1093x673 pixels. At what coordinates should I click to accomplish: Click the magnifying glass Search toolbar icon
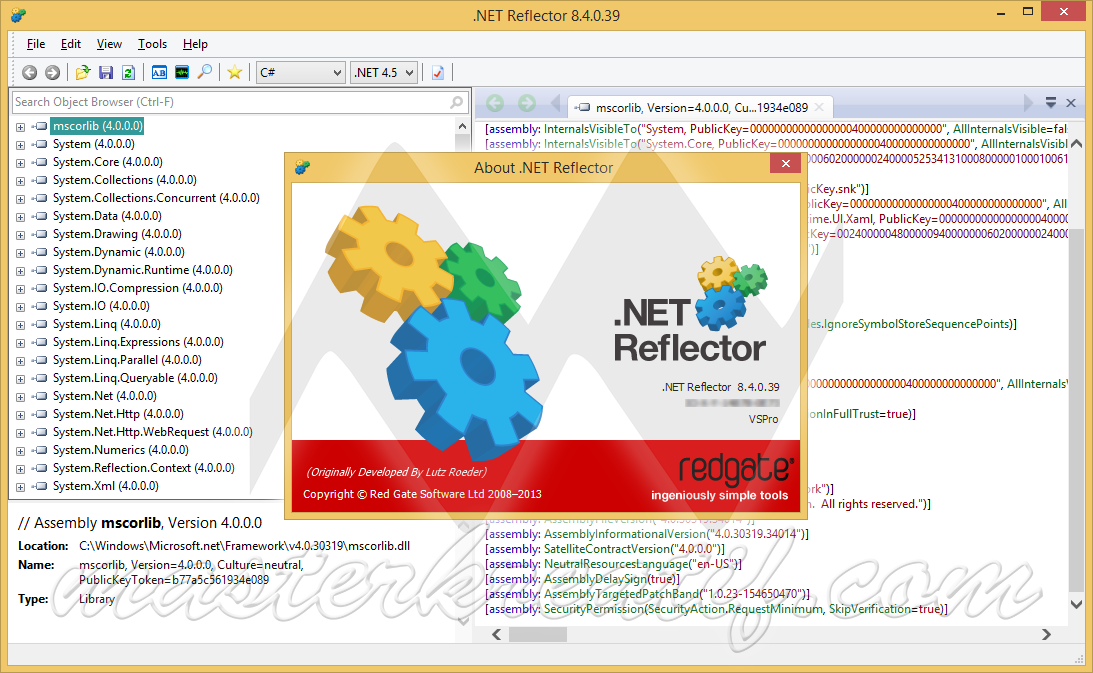tap(204, 73)
